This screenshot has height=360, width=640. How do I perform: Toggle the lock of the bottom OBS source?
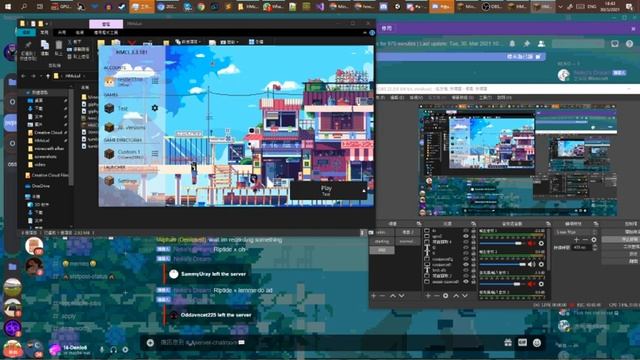click(x=473, y=282)
